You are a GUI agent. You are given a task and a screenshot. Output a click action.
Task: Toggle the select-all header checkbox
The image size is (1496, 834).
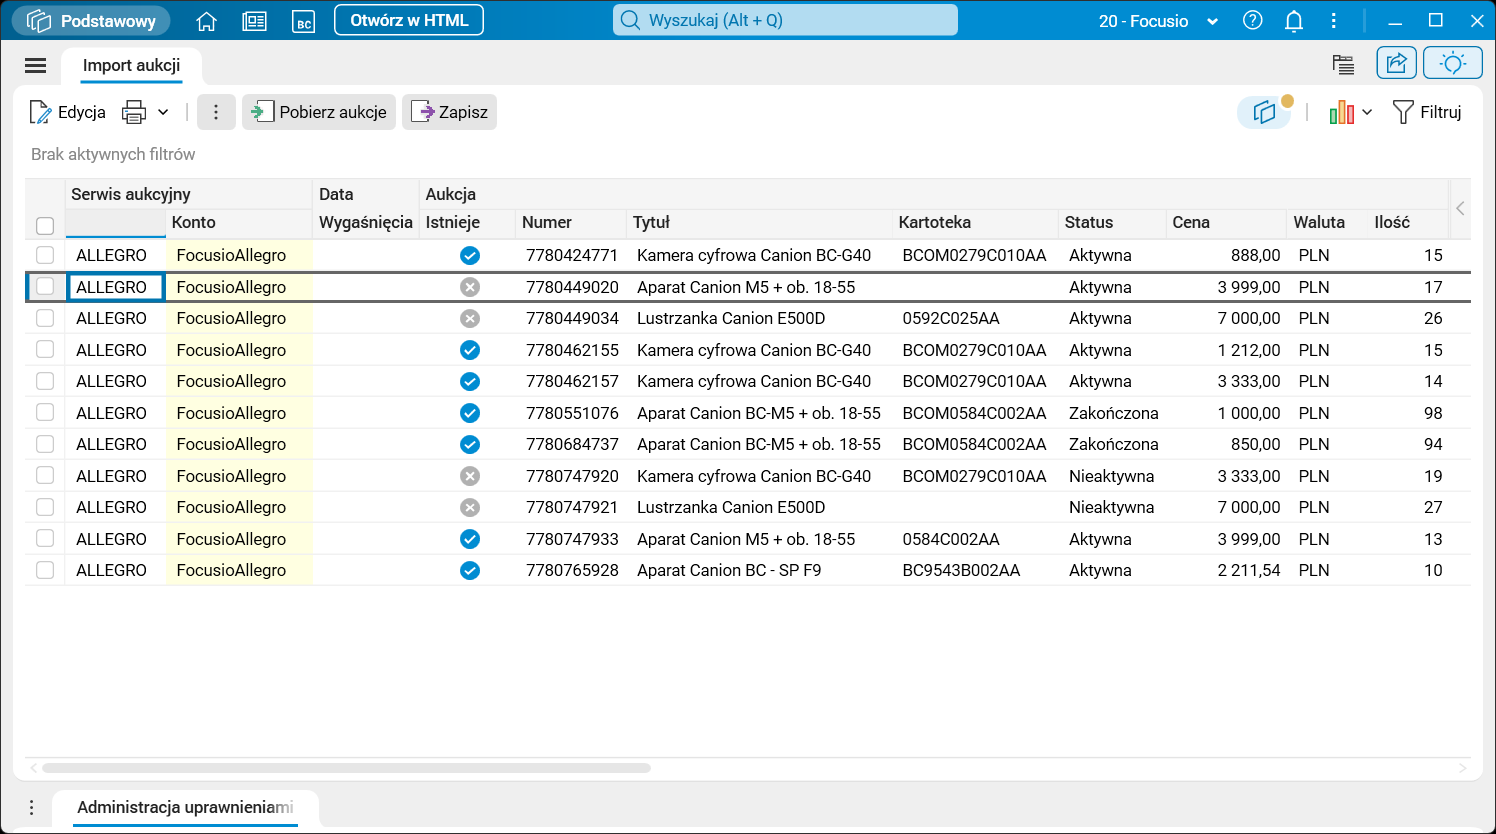[x=45, y=225]
